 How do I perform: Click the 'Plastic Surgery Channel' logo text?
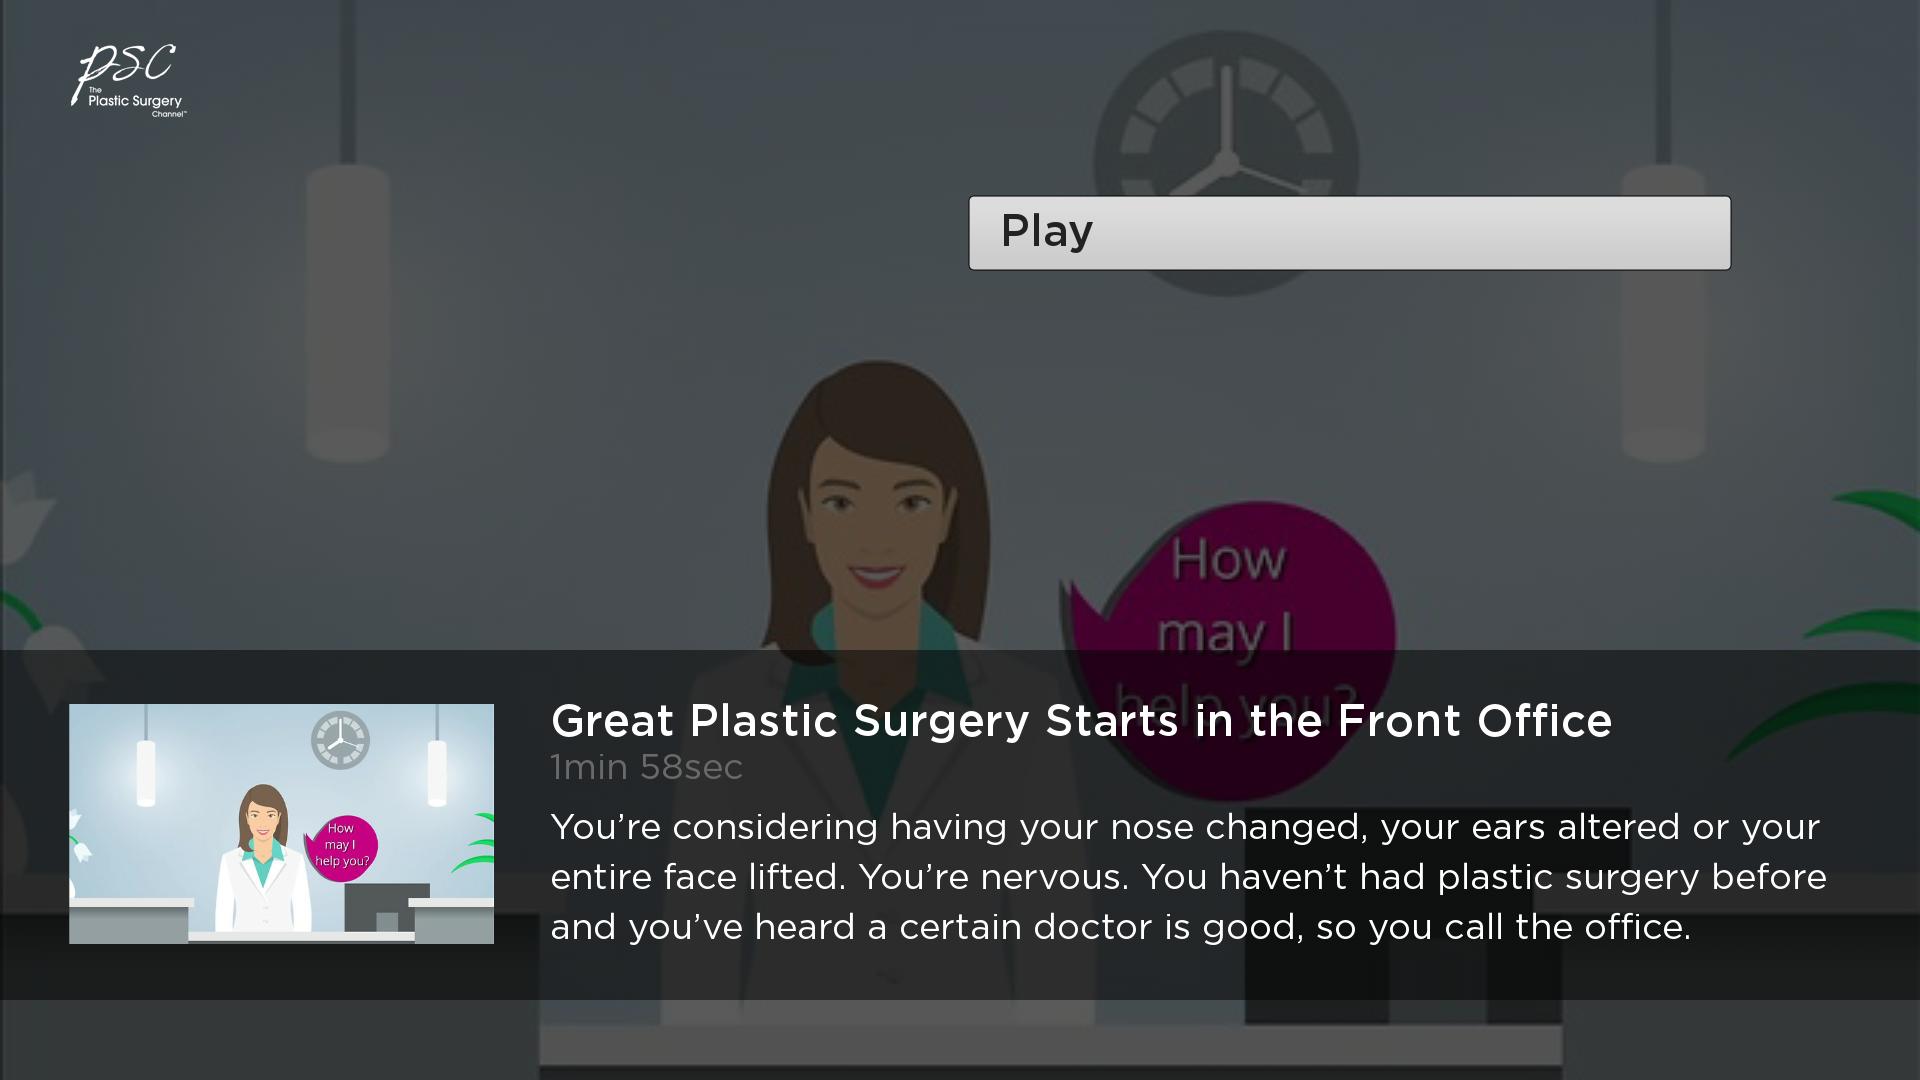pyautogui.click(x=136, y=103)
